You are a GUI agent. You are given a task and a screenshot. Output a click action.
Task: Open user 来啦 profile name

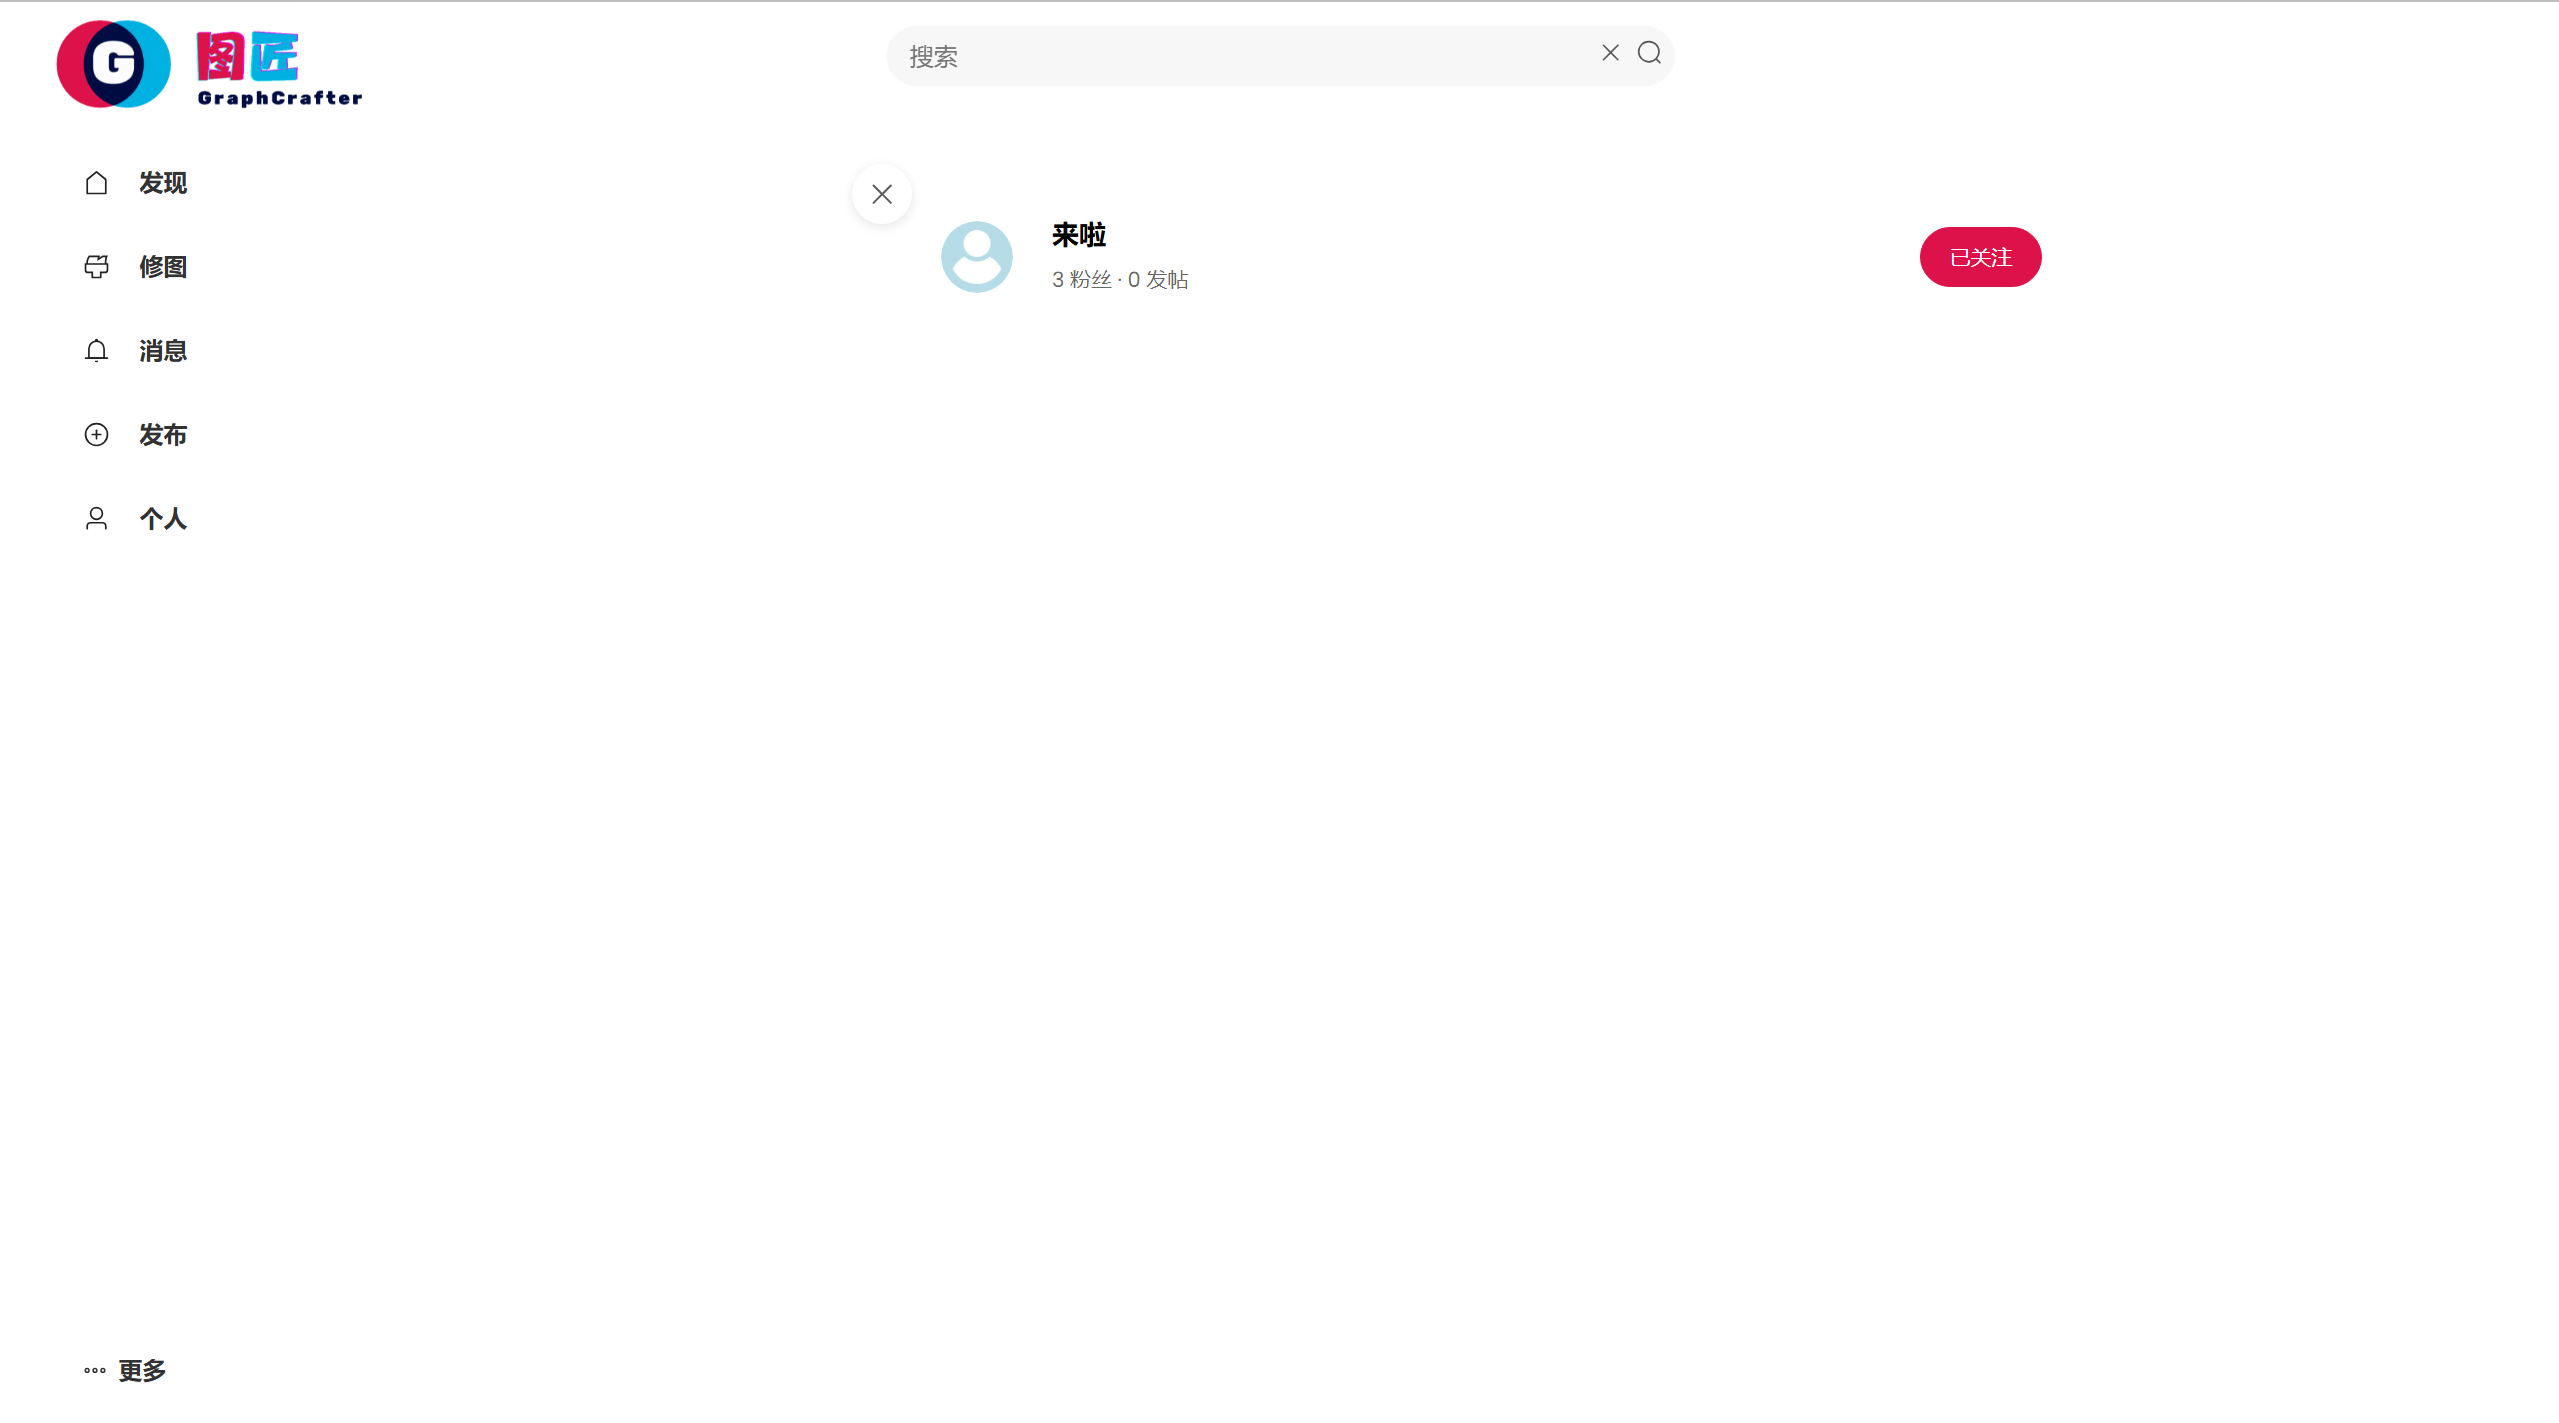(1079, 235)
